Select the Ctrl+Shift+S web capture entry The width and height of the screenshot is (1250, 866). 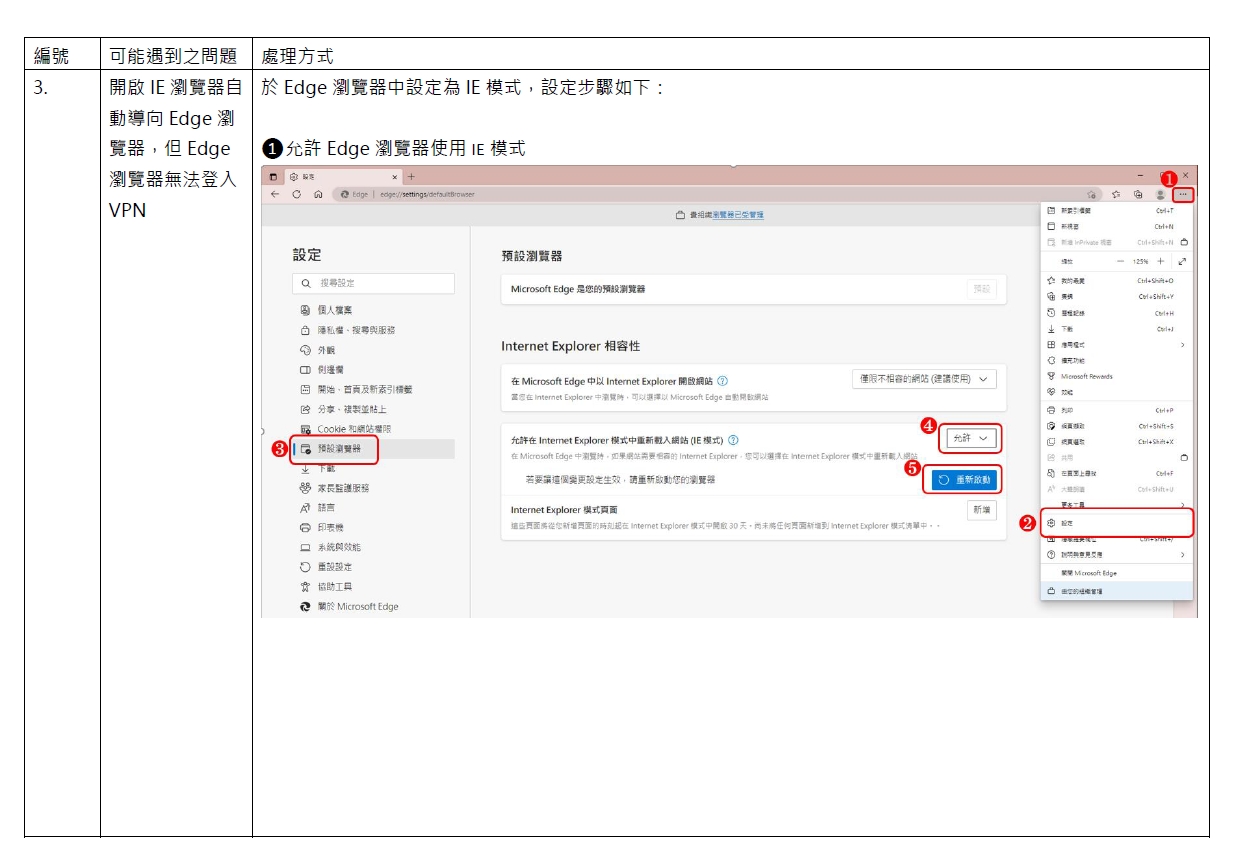click(1116, 426)
